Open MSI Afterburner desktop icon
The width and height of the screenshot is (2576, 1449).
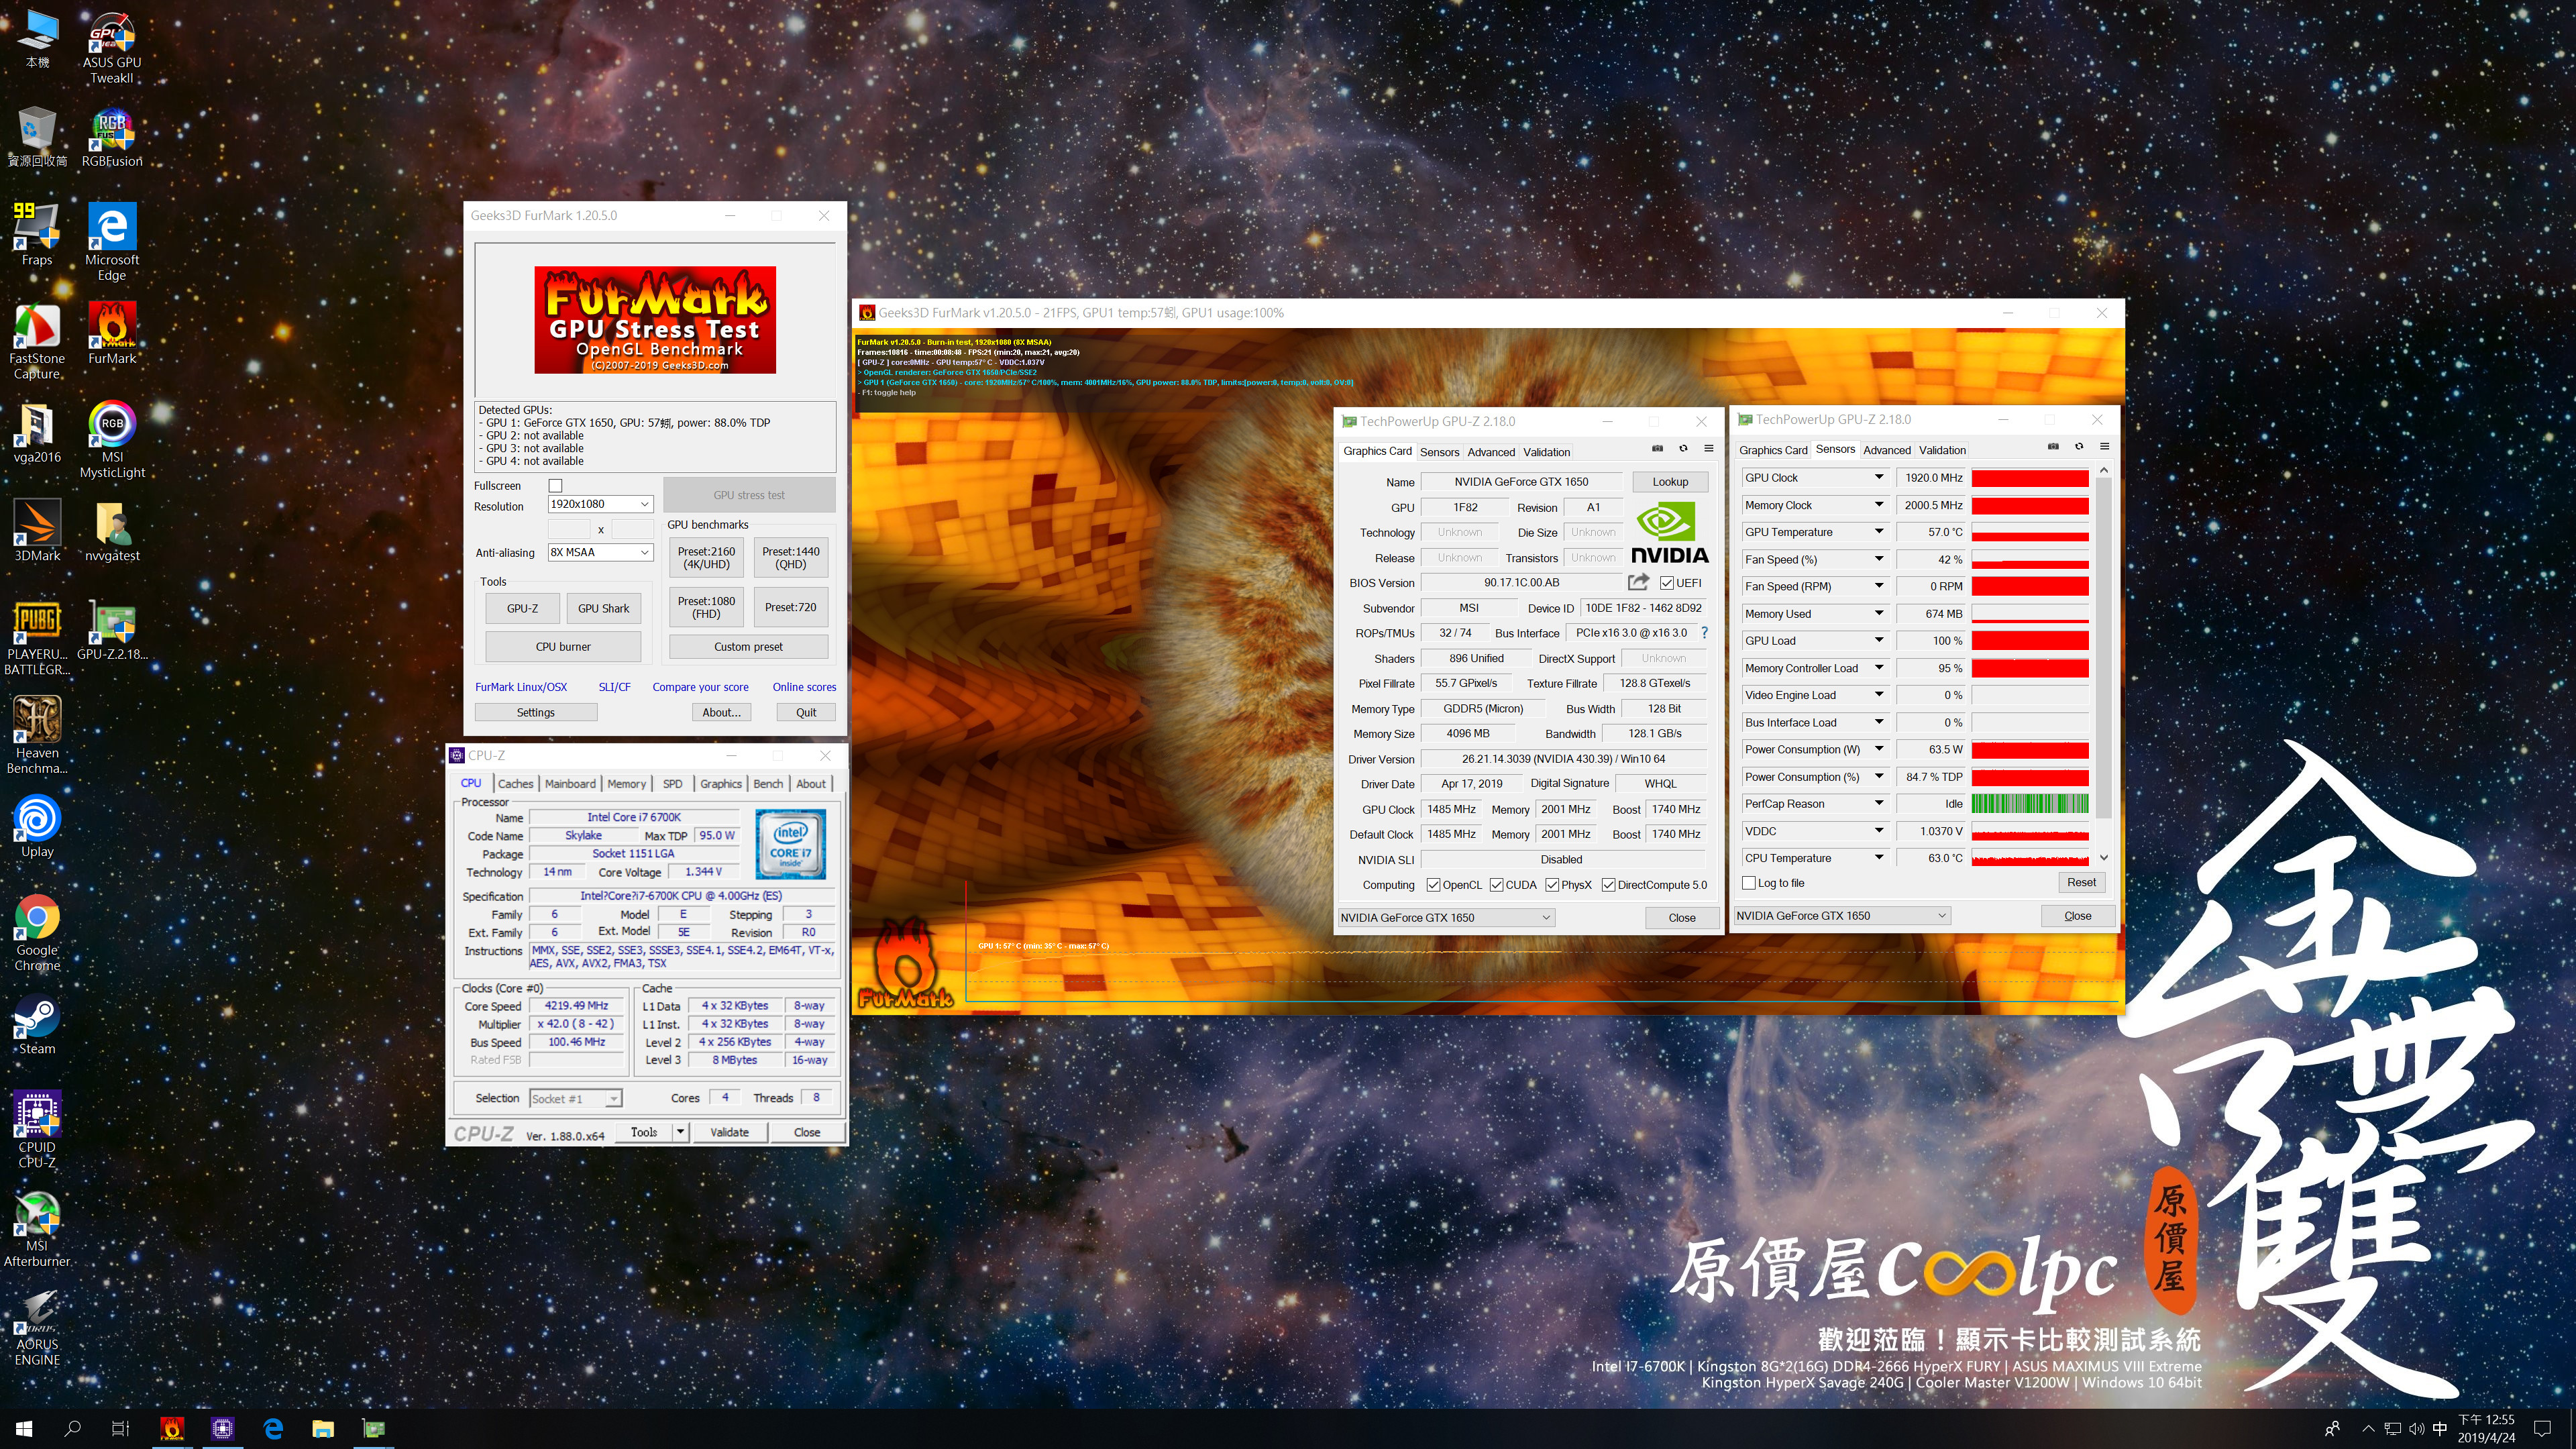click(37, 1229)
